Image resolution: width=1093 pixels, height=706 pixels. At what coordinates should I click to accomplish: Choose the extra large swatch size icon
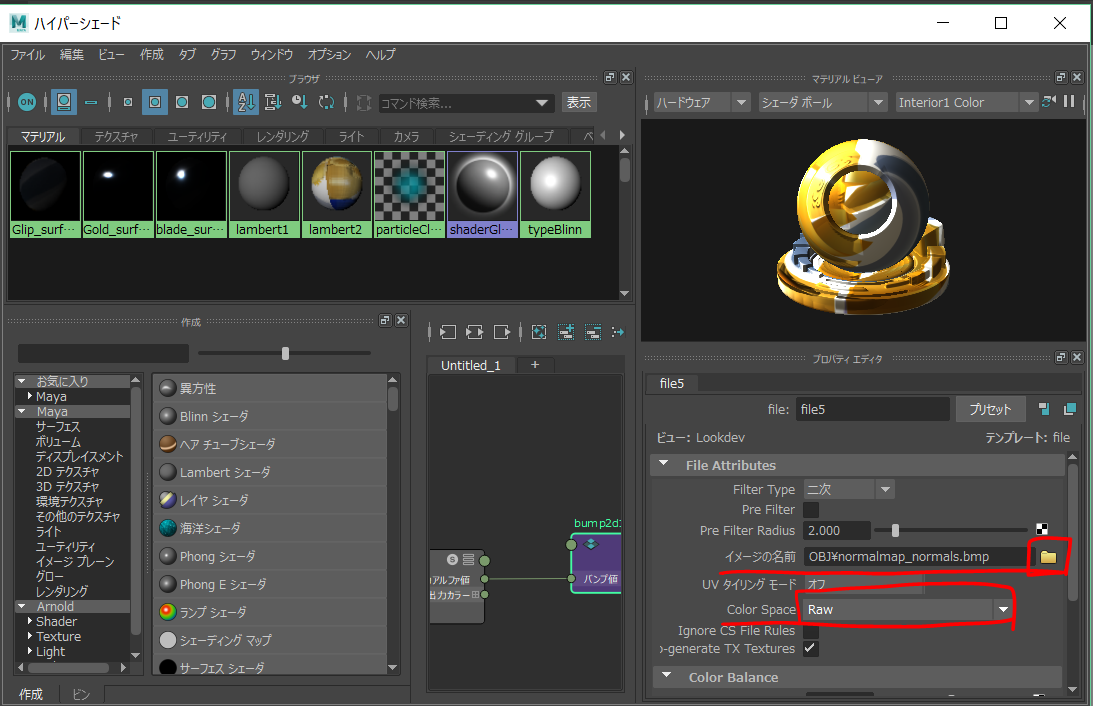pos(208,102)
